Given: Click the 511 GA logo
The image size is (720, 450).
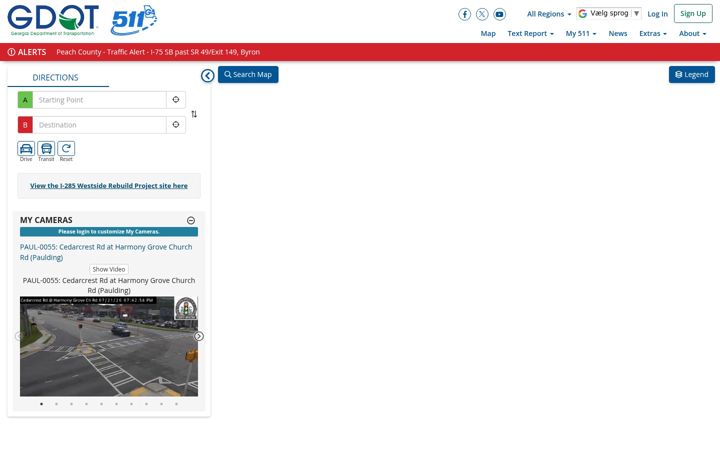Looking at the screenshot, I should [134, 21].
